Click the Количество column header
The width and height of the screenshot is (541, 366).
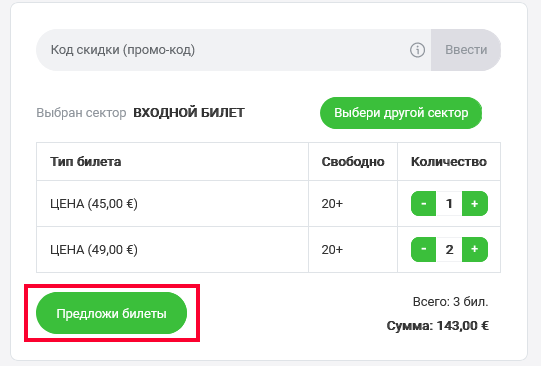[x=449, y=161]
